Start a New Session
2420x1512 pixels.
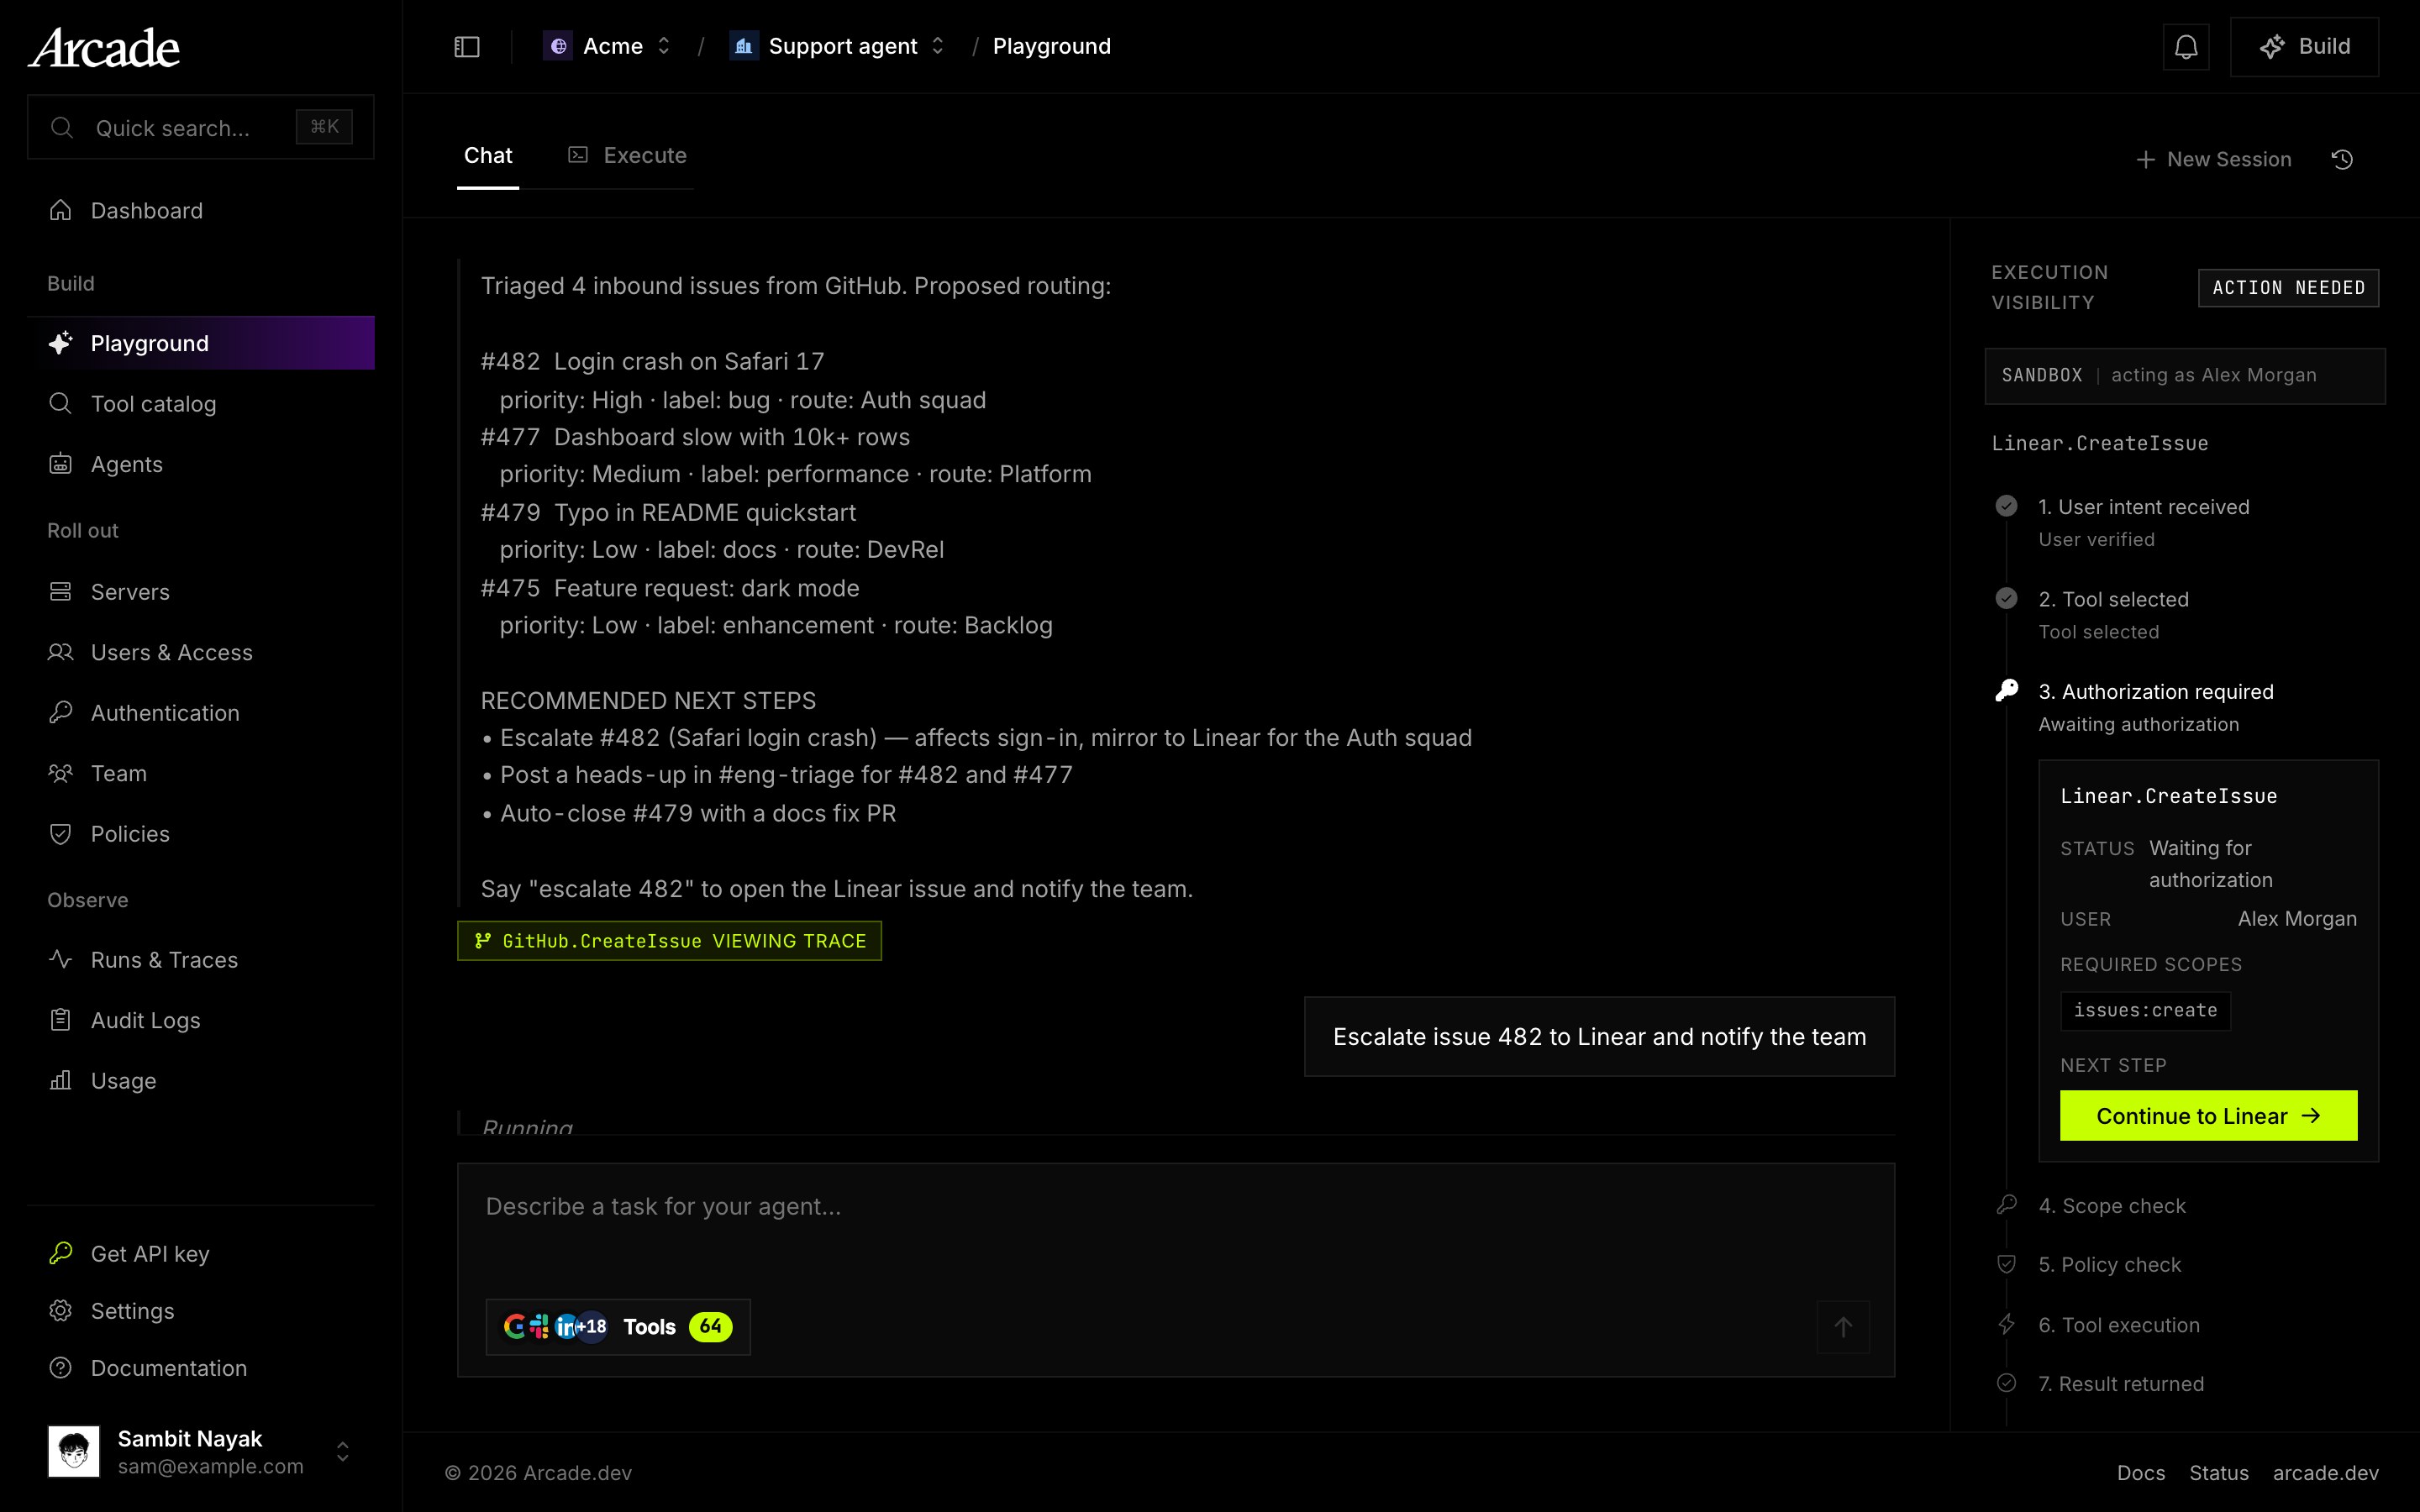click(2213, 159)
